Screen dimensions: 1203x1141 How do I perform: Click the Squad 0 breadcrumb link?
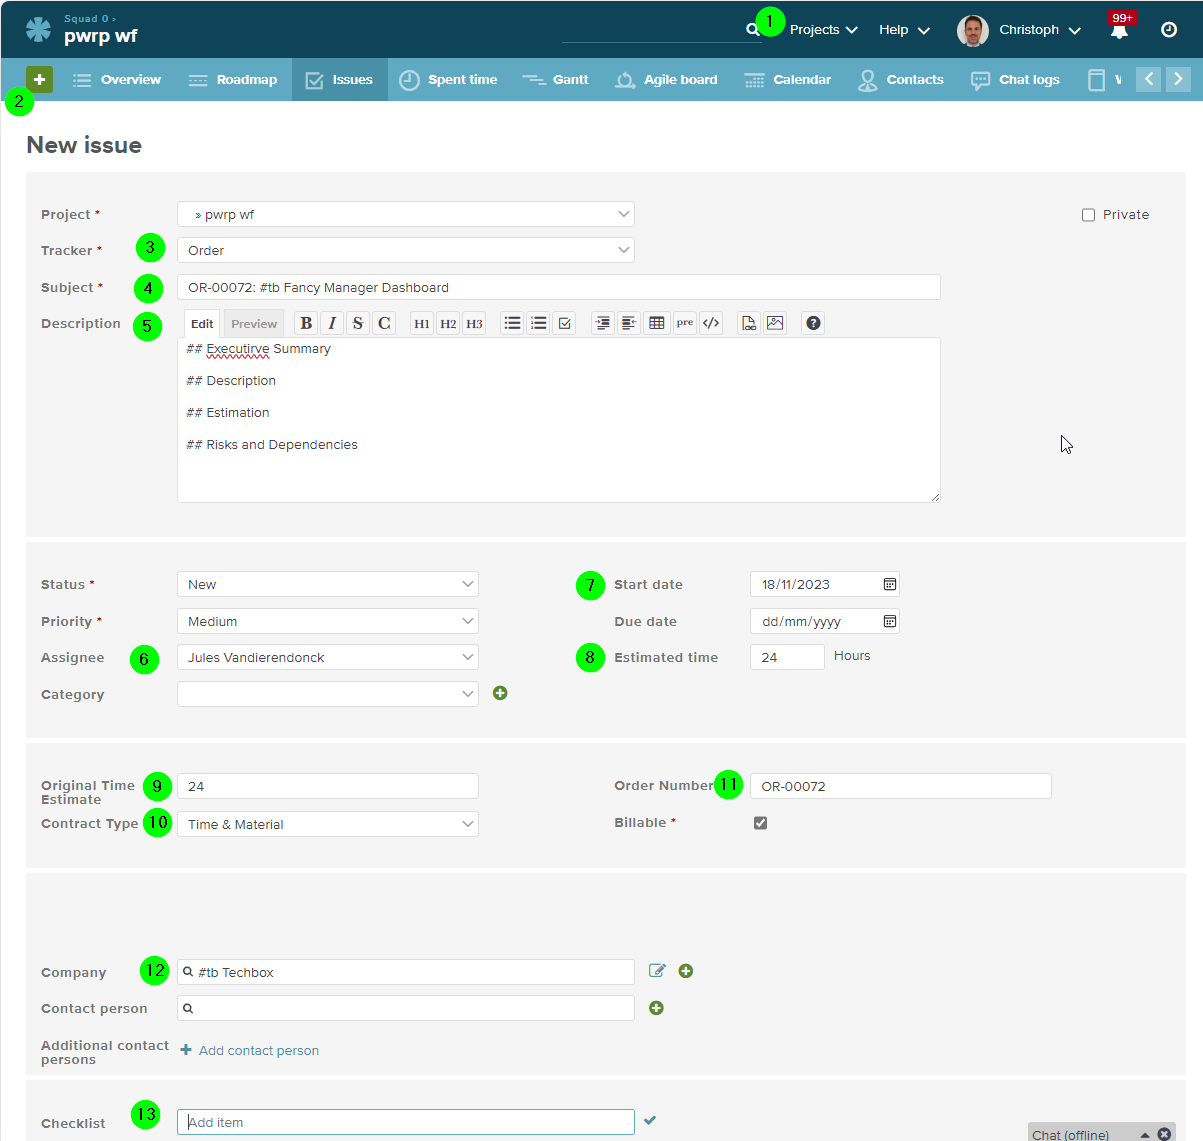click(x=86, y=18)
